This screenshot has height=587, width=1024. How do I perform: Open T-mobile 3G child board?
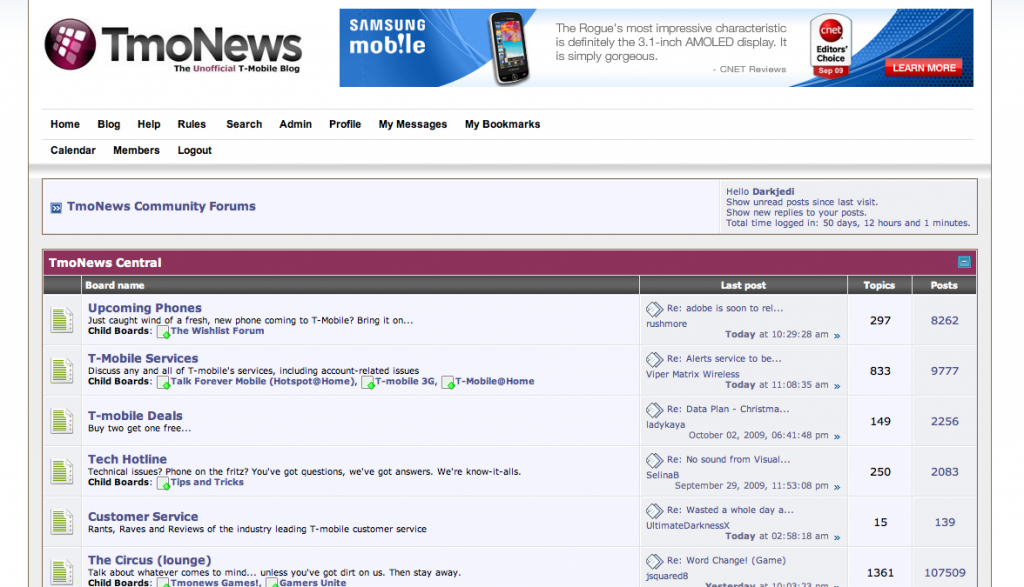click(x=406, y=381)
